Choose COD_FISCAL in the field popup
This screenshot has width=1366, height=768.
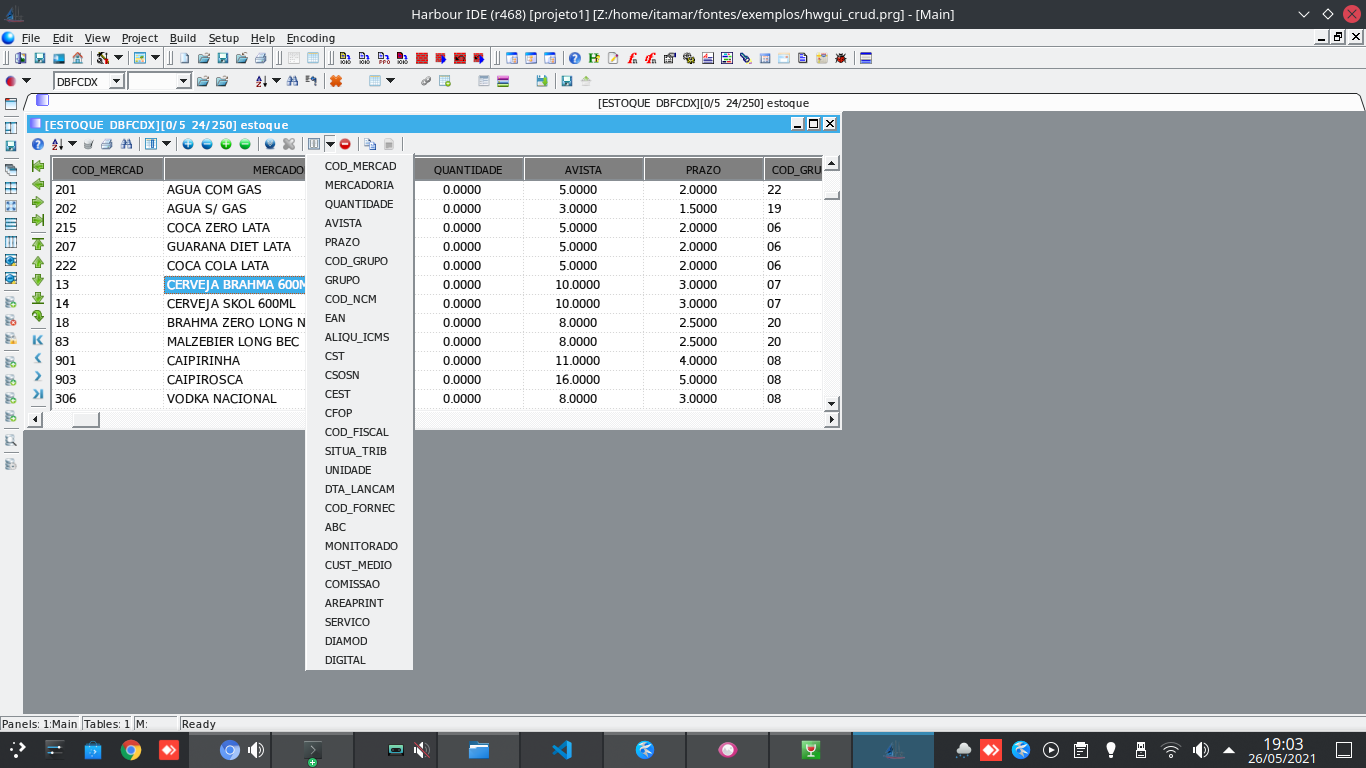pos(357,432)
